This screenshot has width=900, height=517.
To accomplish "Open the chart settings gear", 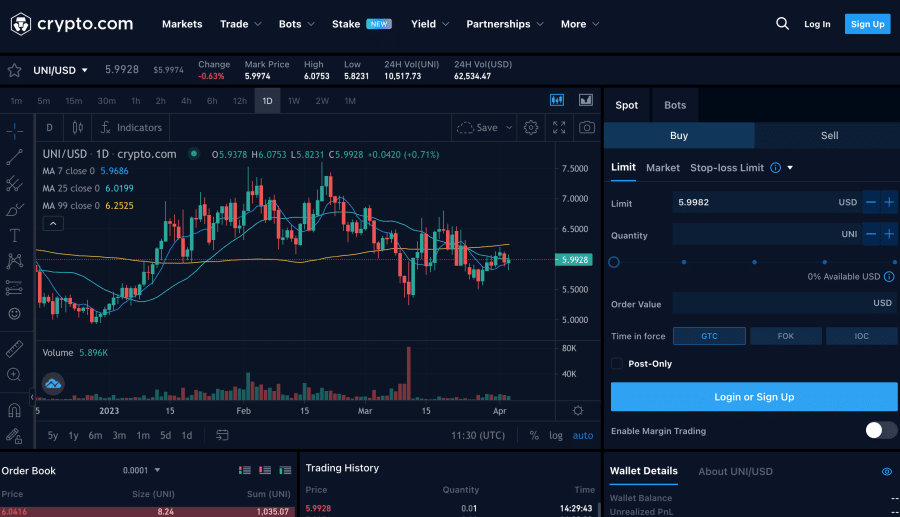I will coord(531,127).
